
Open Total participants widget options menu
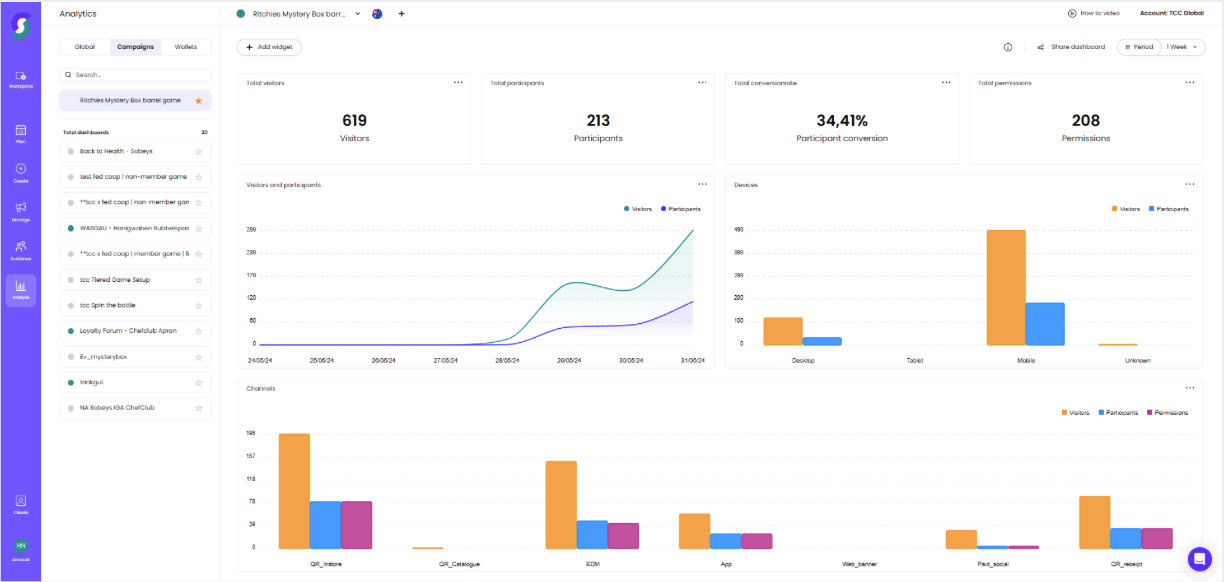point(702,82)
